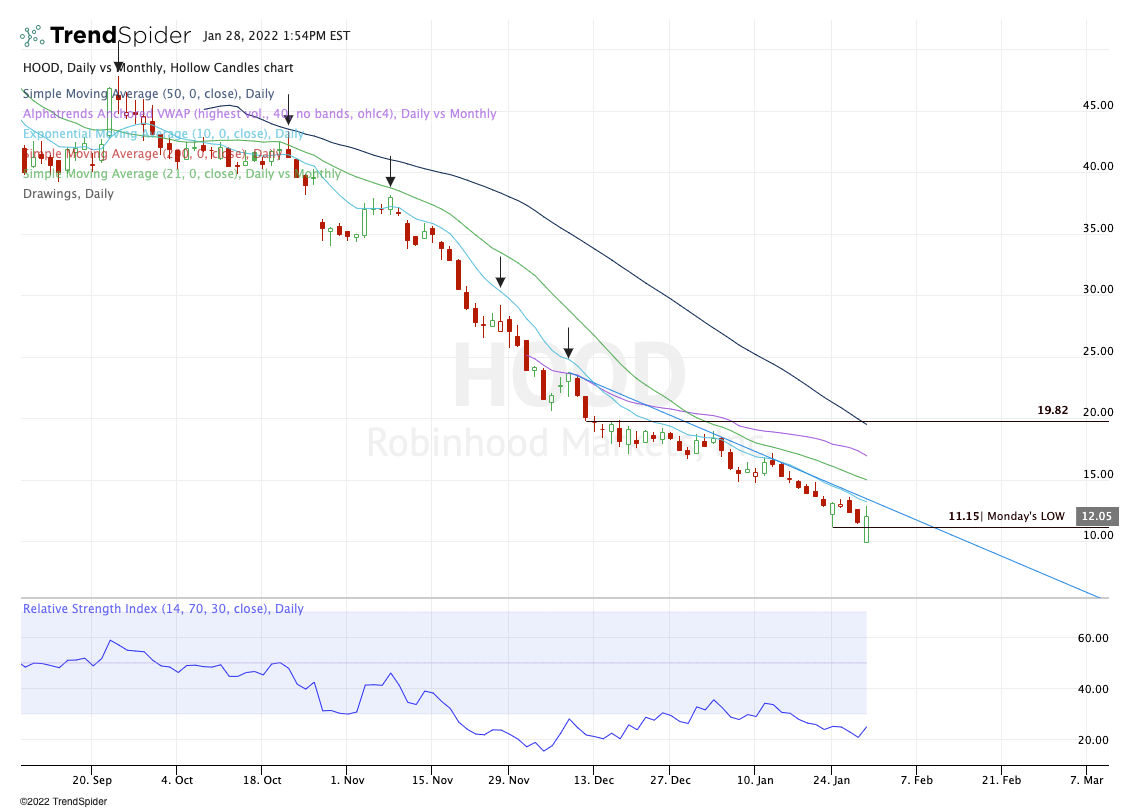Click the 11.15 Monday's LOW annotation
Viewport: 1139px width, 811px height.
[x=1006, y=516]
